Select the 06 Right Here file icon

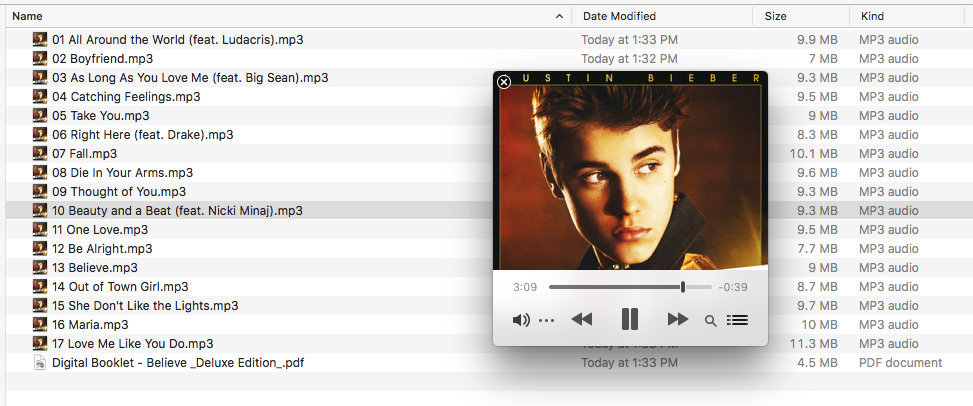[x=40, y=134]
